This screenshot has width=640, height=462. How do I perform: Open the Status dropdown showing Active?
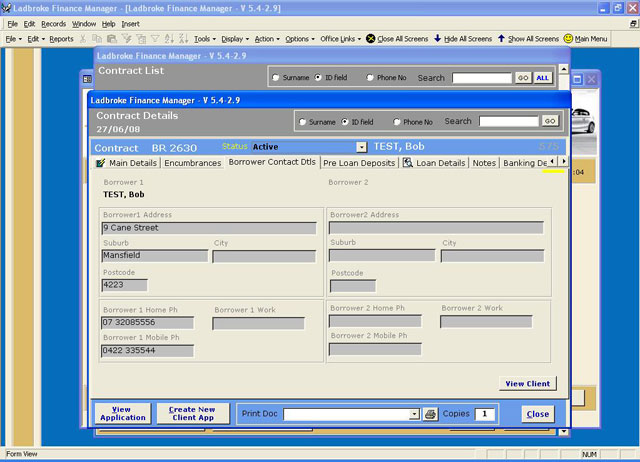click(x=361, y=147)
